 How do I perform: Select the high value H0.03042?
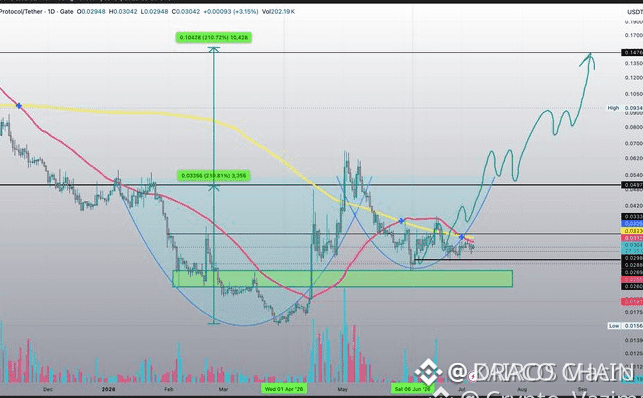(123, 11)
